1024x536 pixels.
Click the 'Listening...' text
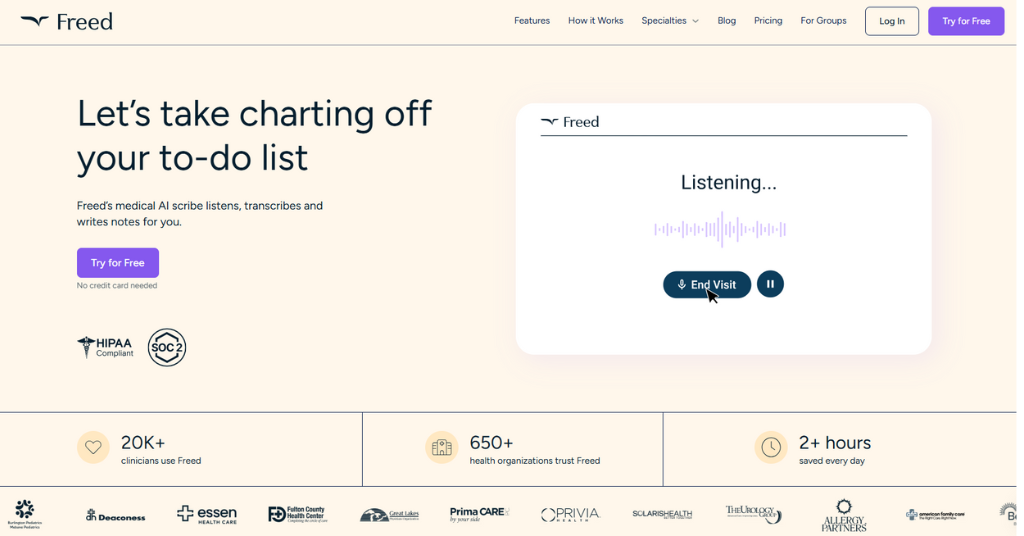728,182
